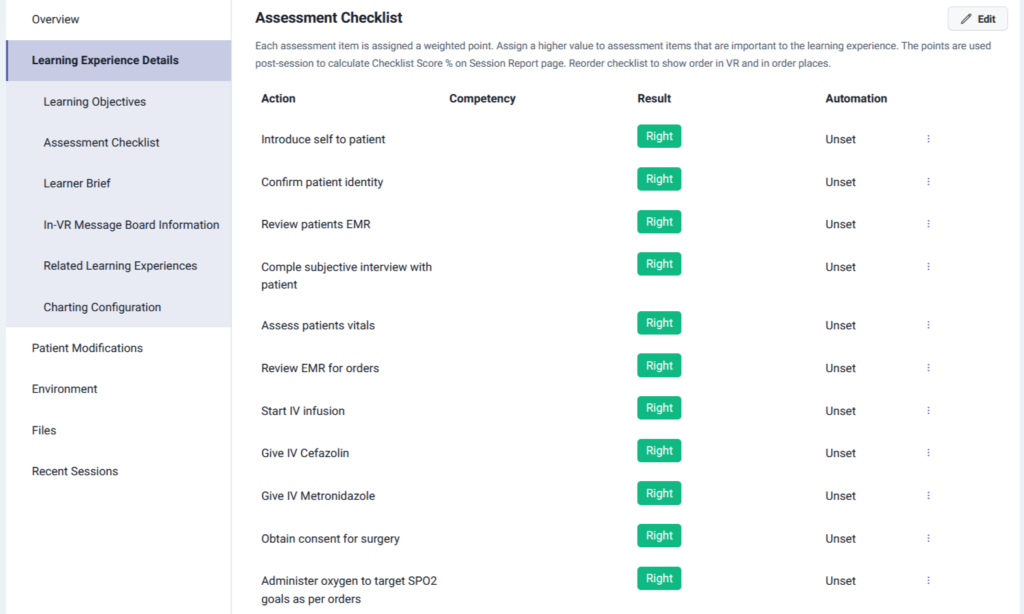The height and width of the screenshot is (614, 1024).
Task: Open three-dot menu for Give IV Cefazolin
Action: tap(928, 453)
